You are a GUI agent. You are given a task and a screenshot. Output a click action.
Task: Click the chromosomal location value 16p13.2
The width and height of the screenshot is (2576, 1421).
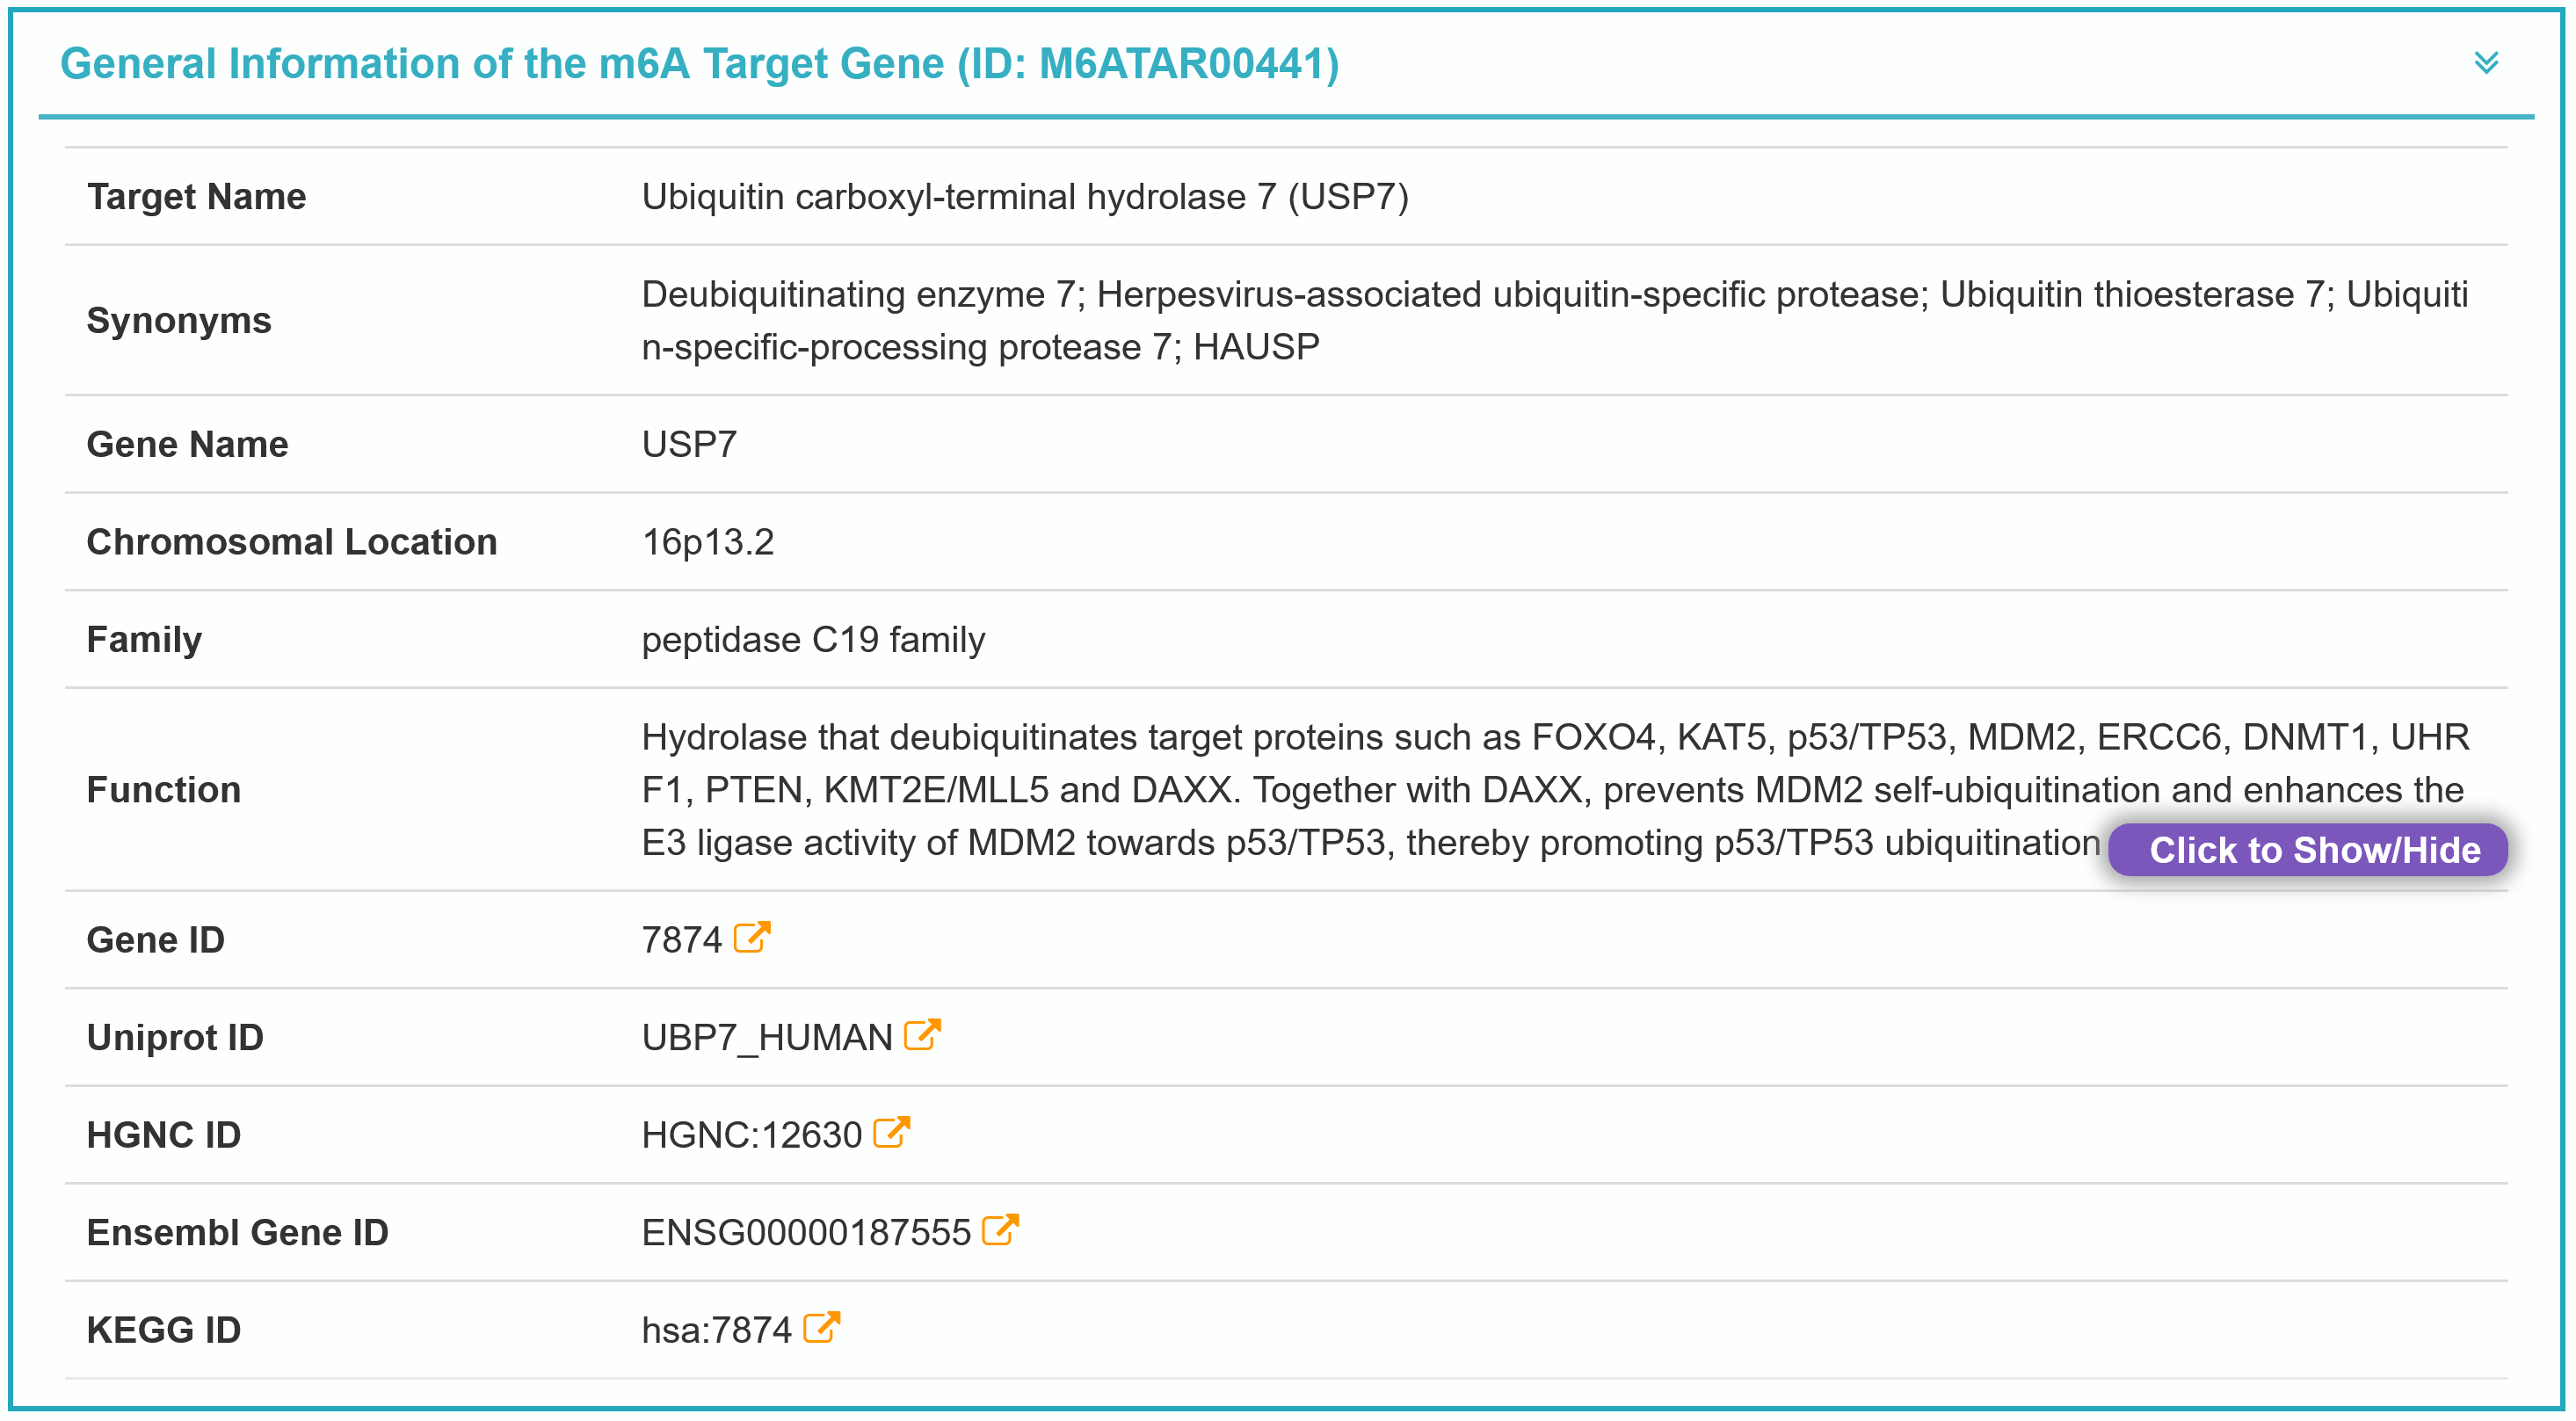click(708, 542)
